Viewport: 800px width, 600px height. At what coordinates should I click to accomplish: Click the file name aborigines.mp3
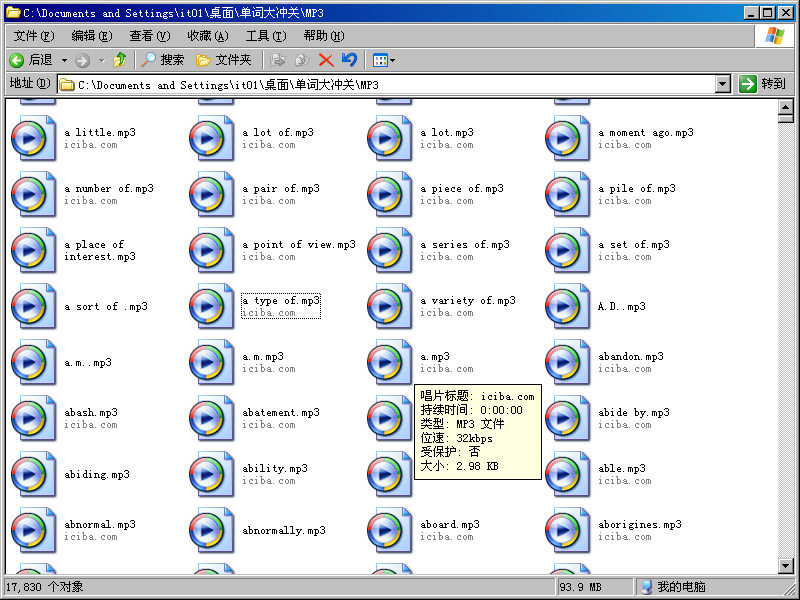click(640, 524)
